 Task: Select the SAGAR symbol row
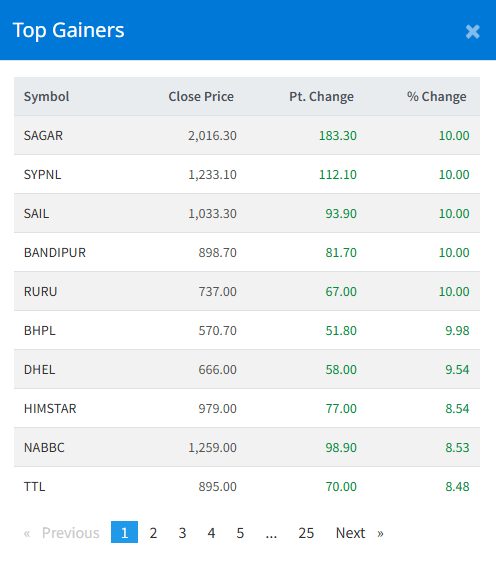click(x=247, y=136)
